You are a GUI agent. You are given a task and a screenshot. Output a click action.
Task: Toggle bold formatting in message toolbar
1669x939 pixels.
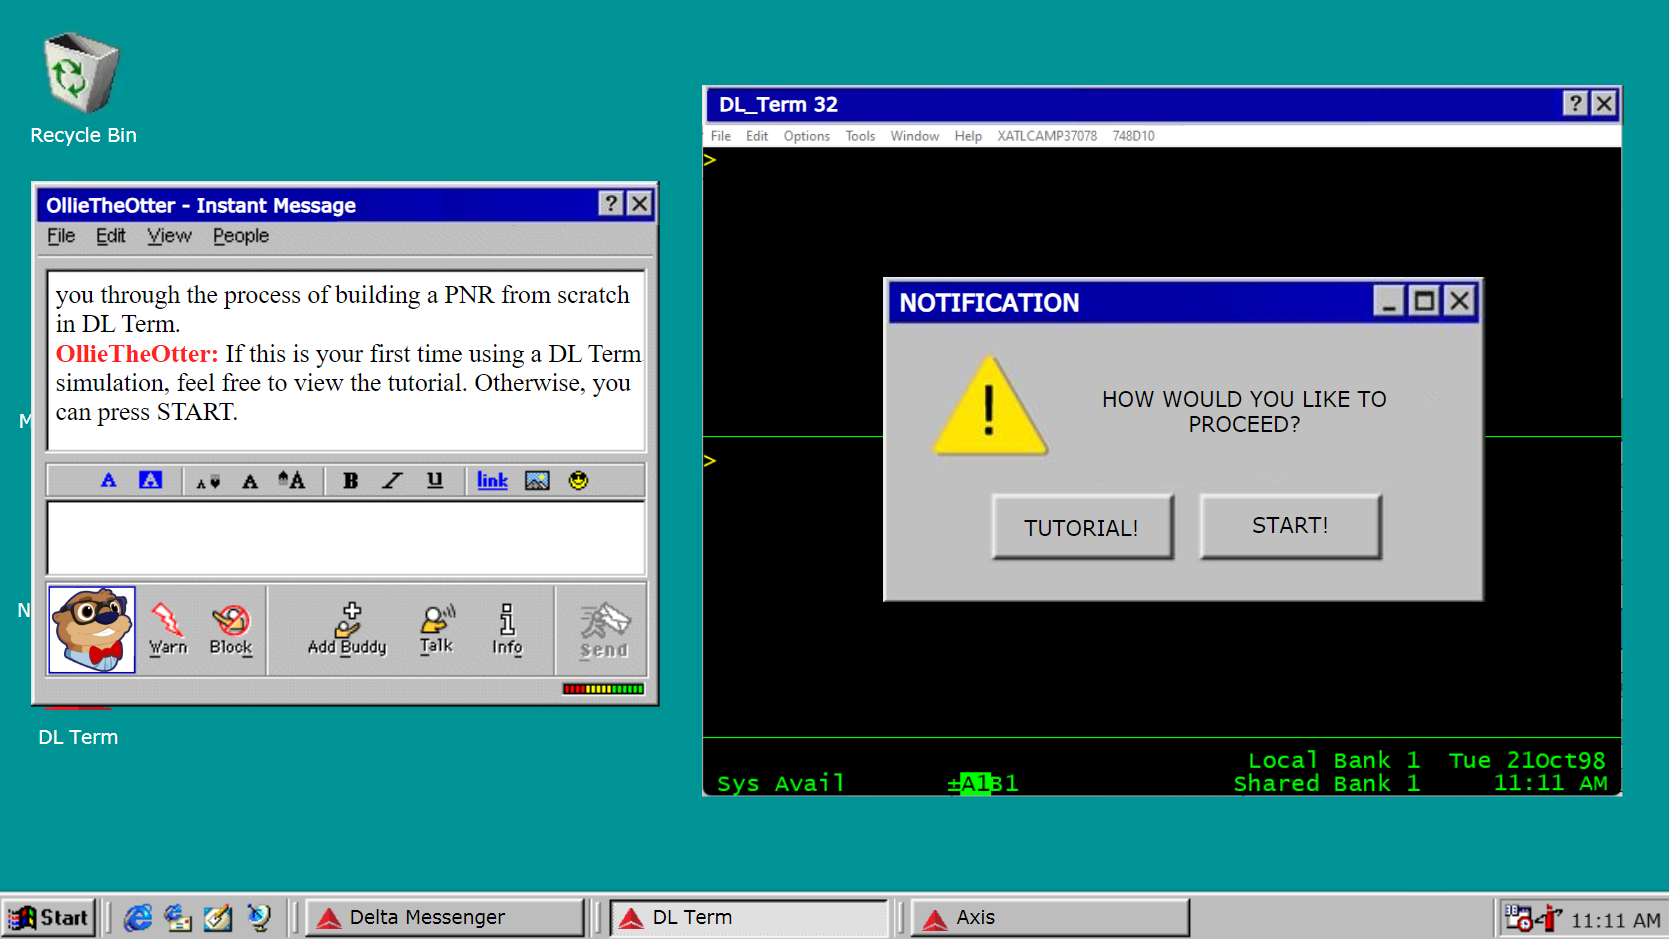pos(350,481)
